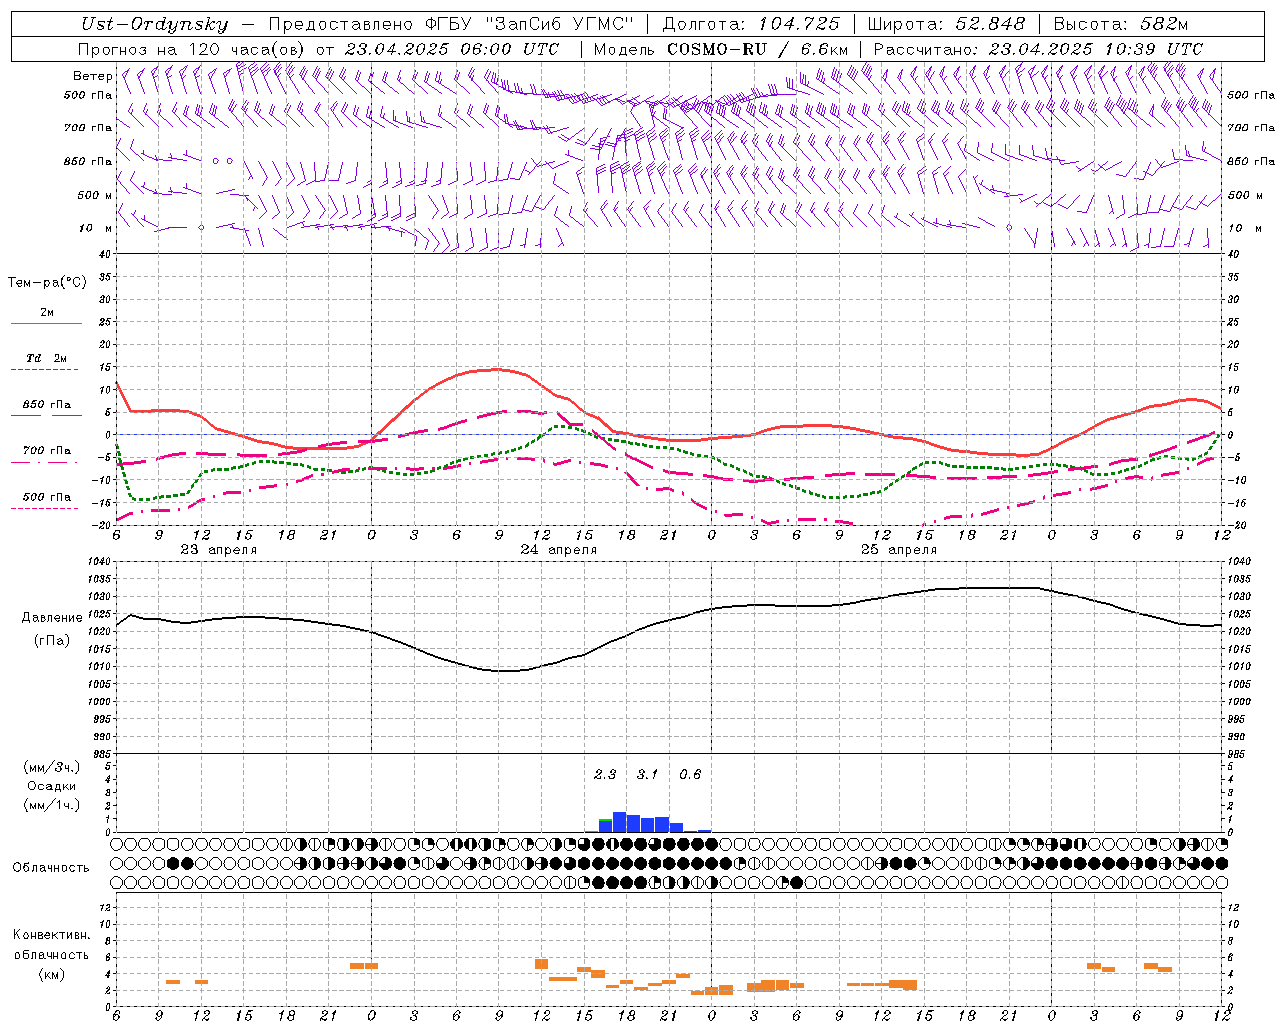Click Рассчитано: 23.04.2025 10:39 UTC timestamp
This screenshot has width=1280, height=1024.
(x=1038, y=49)
